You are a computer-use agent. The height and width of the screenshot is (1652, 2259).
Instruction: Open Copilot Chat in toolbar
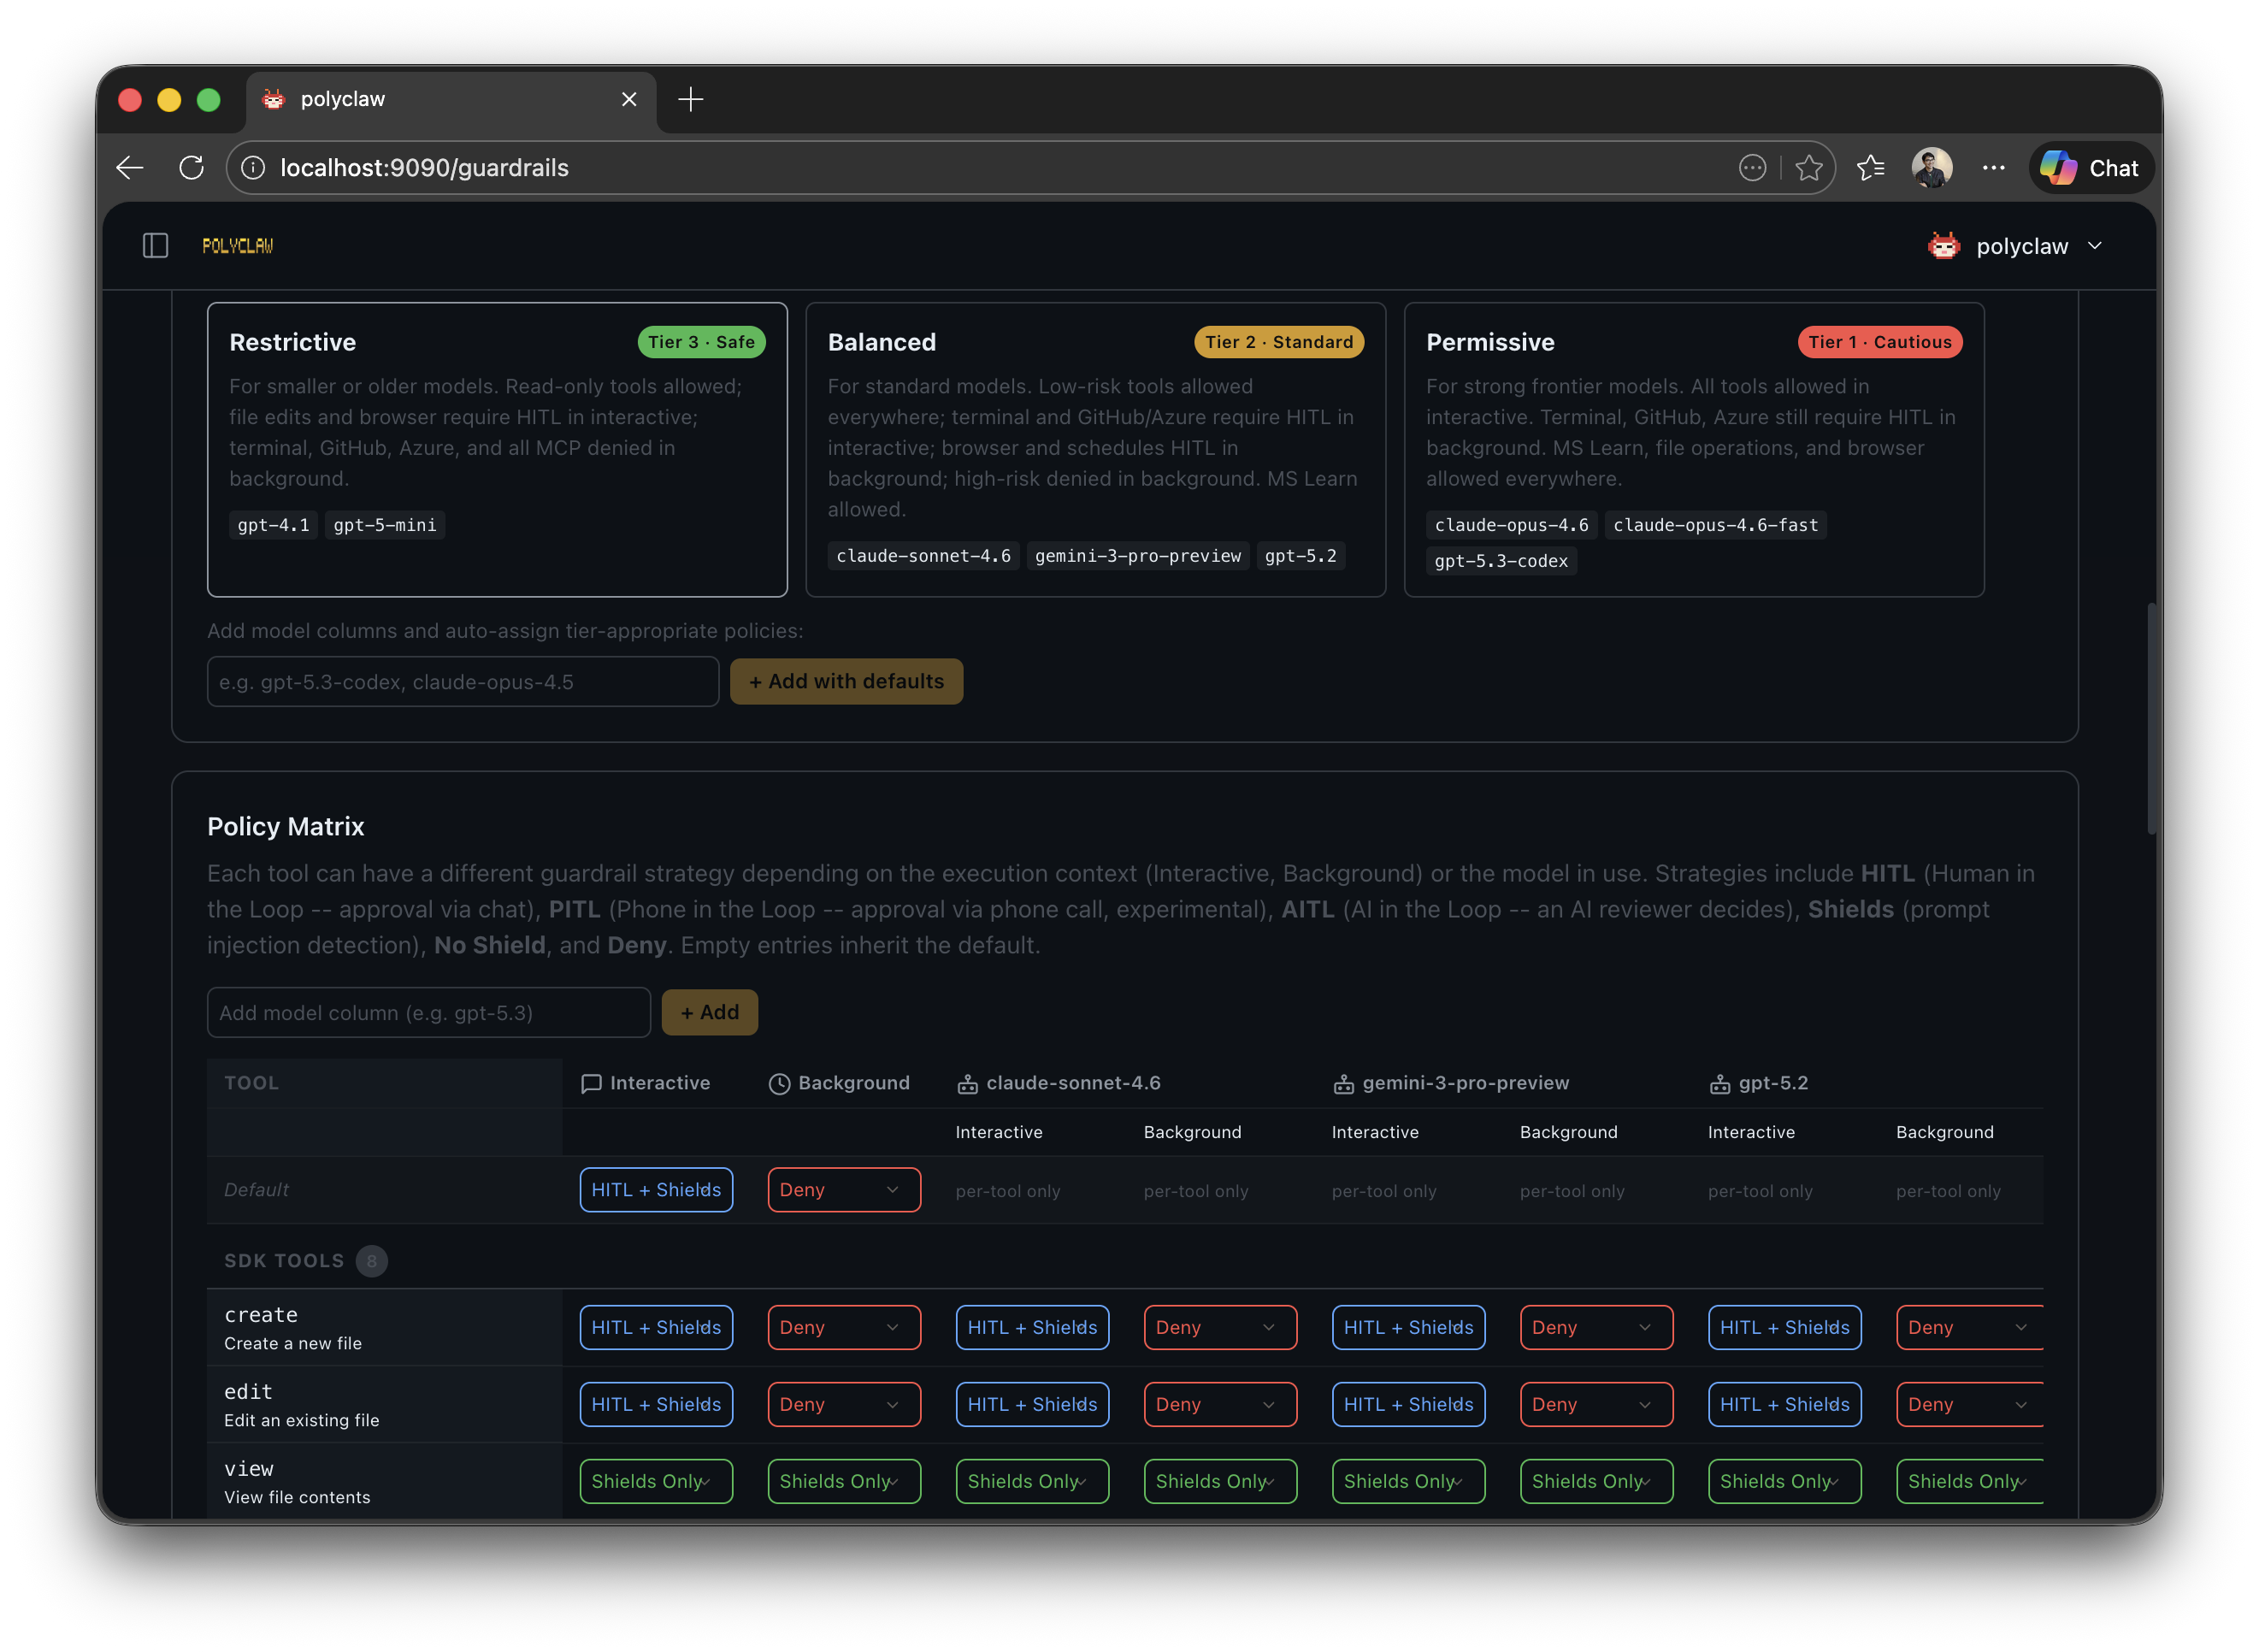pos(2091,168)
